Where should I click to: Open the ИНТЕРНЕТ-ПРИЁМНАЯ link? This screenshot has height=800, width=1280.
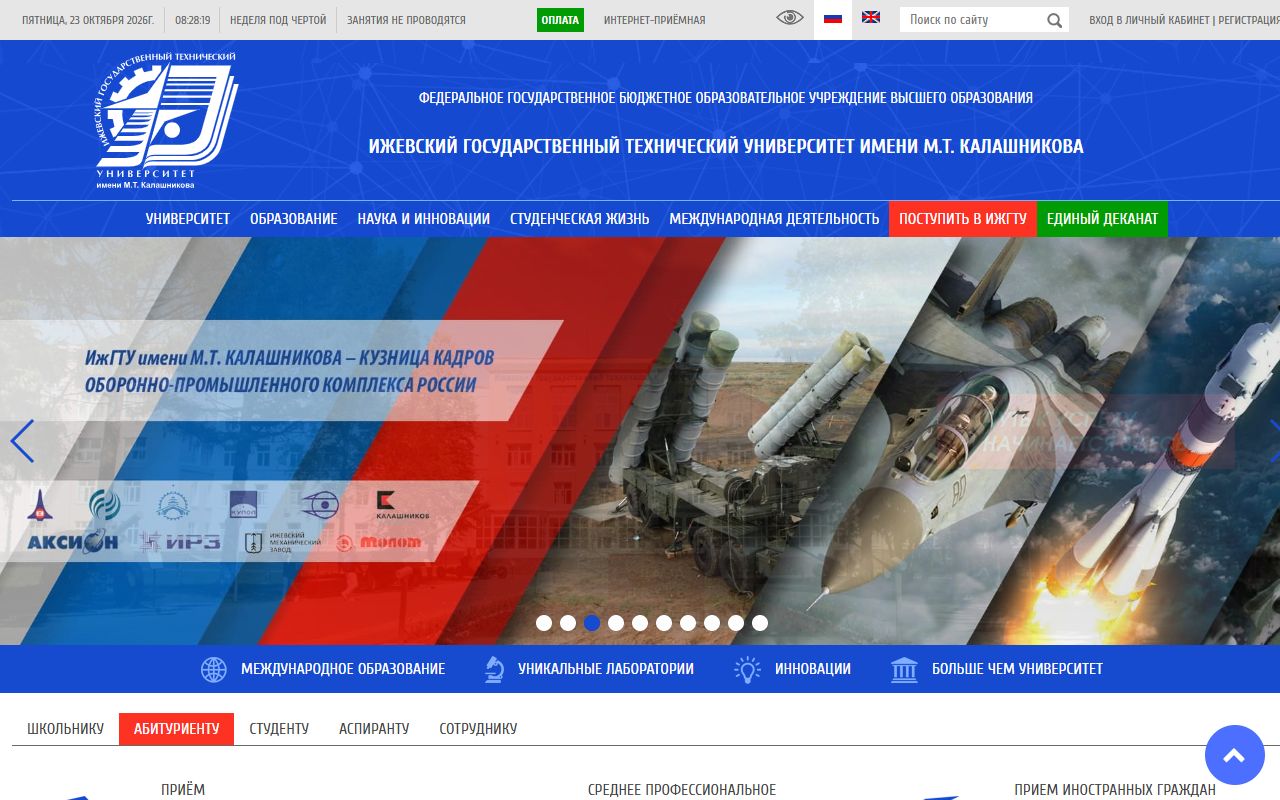[654, 20]
